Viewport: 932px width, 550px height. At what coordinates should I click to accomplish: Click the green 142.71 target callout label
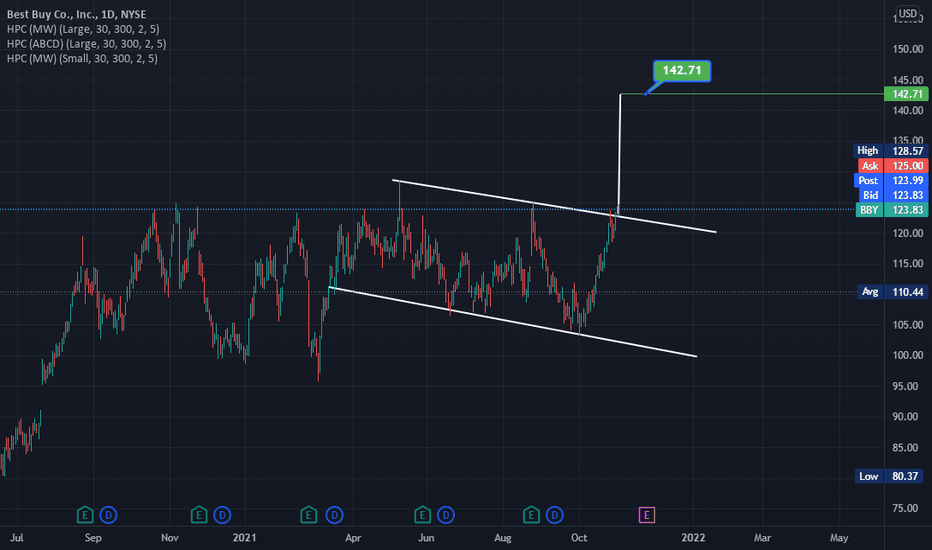pyautogui.click(x=682, y=71)
